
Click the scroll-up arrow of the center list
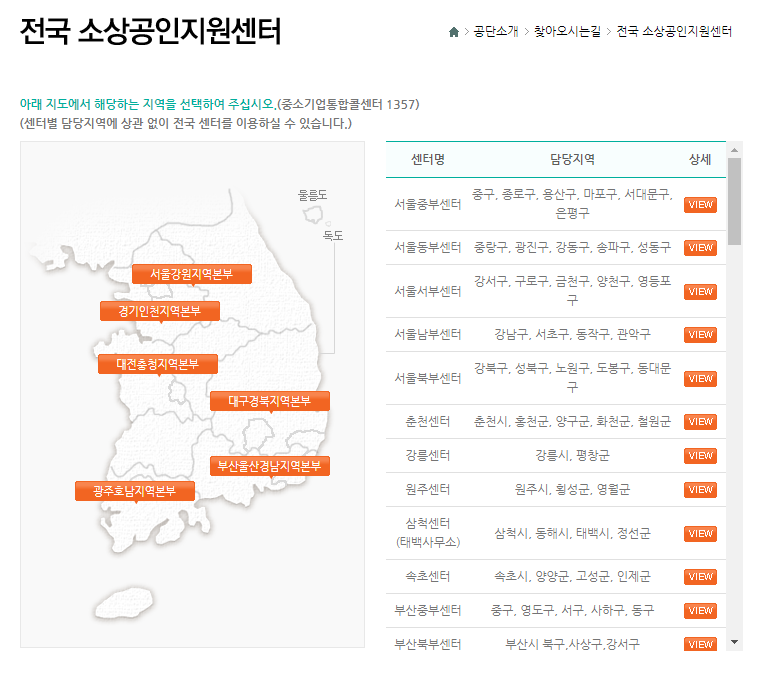(x=734, y=150)
